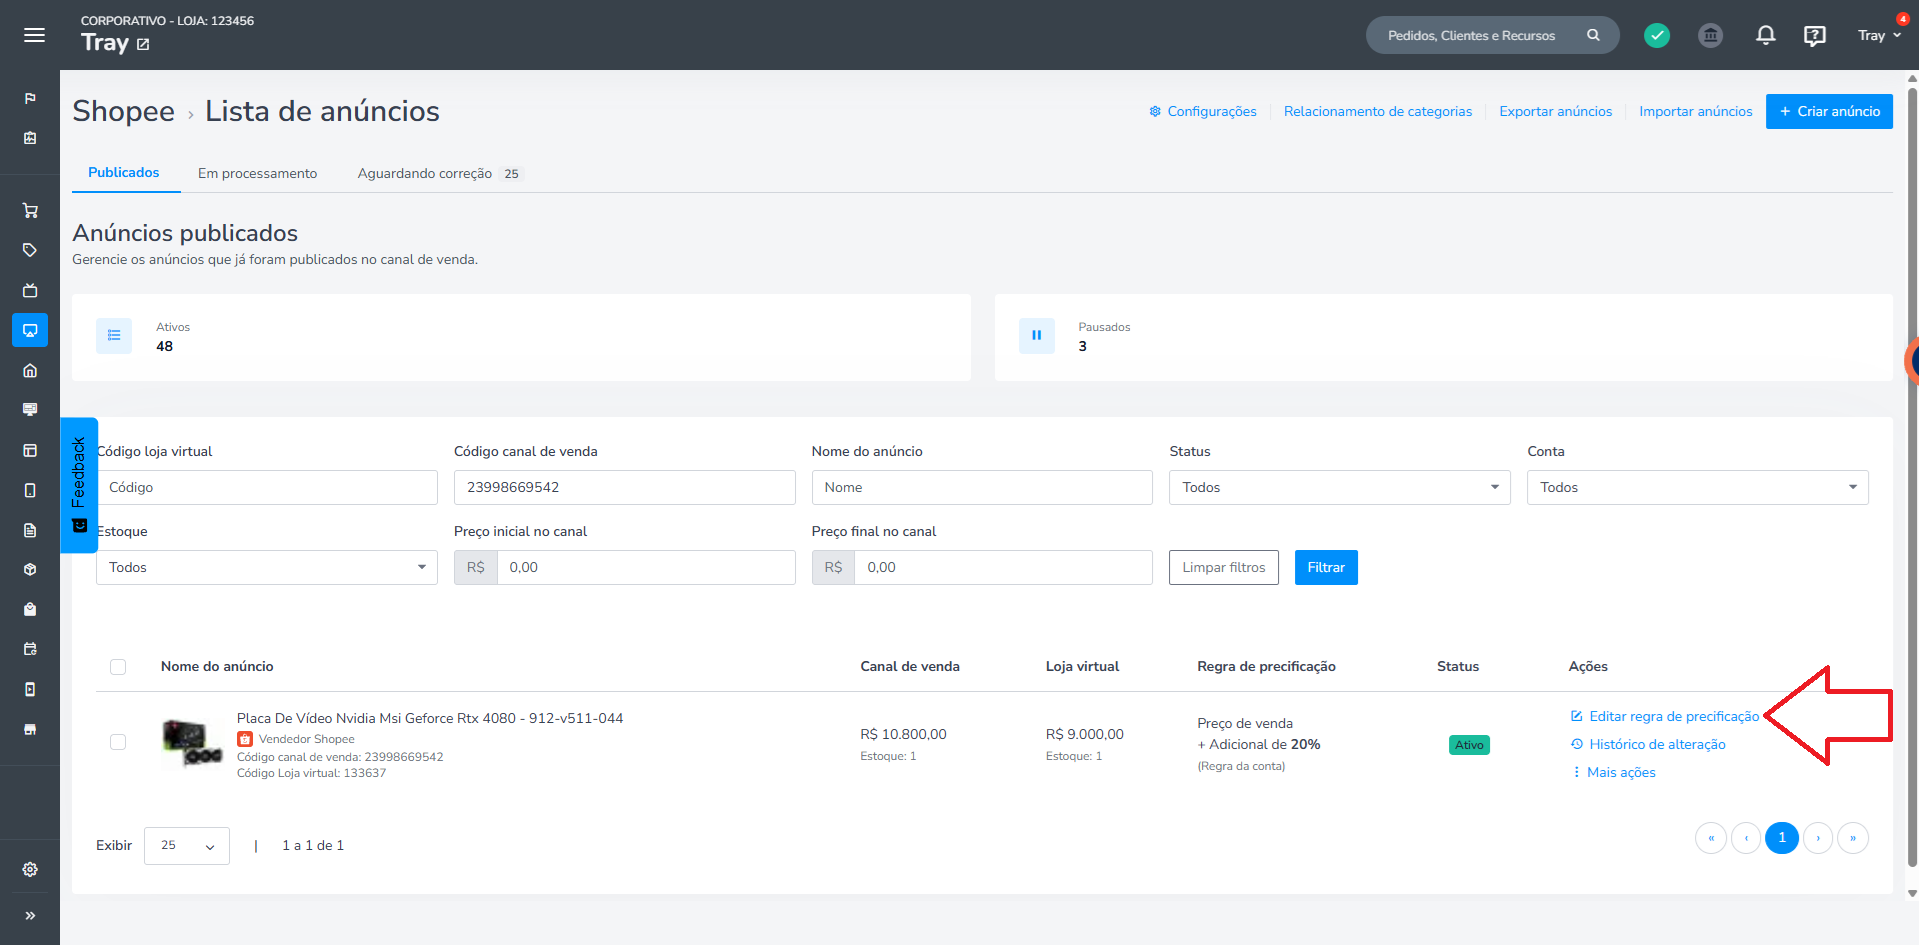Select all ads with header checkbox
The height and width of the screenshot is (945, 1919).
click(x=118, y=667)
